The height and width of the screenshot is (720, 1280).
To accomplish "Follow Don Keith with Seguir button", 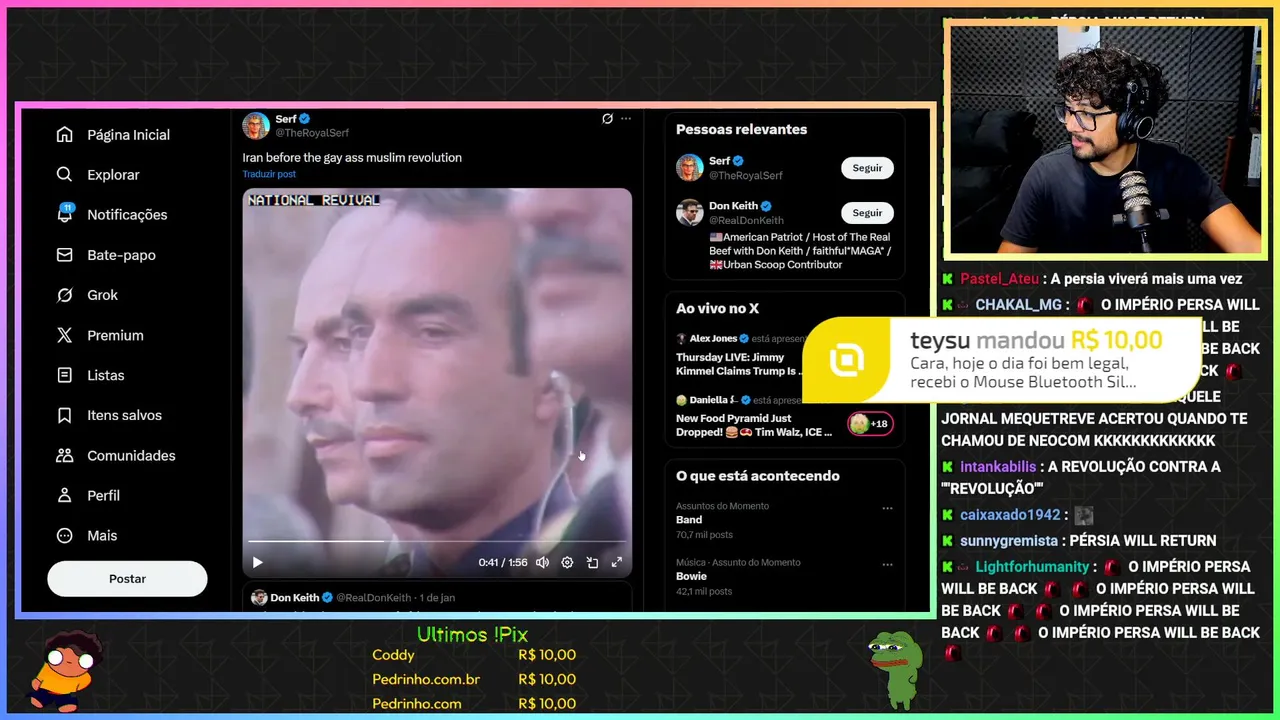I will tap(867, 213).
